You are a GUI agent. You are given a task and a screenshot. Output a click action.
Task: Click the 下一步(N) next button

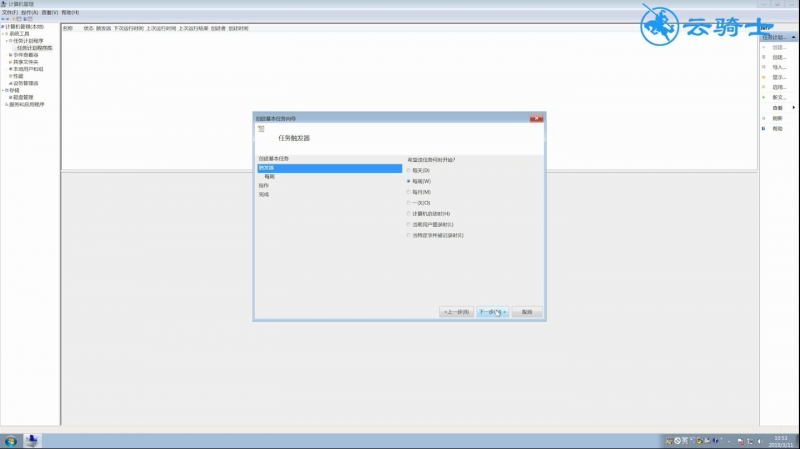[x=492, y=312]
